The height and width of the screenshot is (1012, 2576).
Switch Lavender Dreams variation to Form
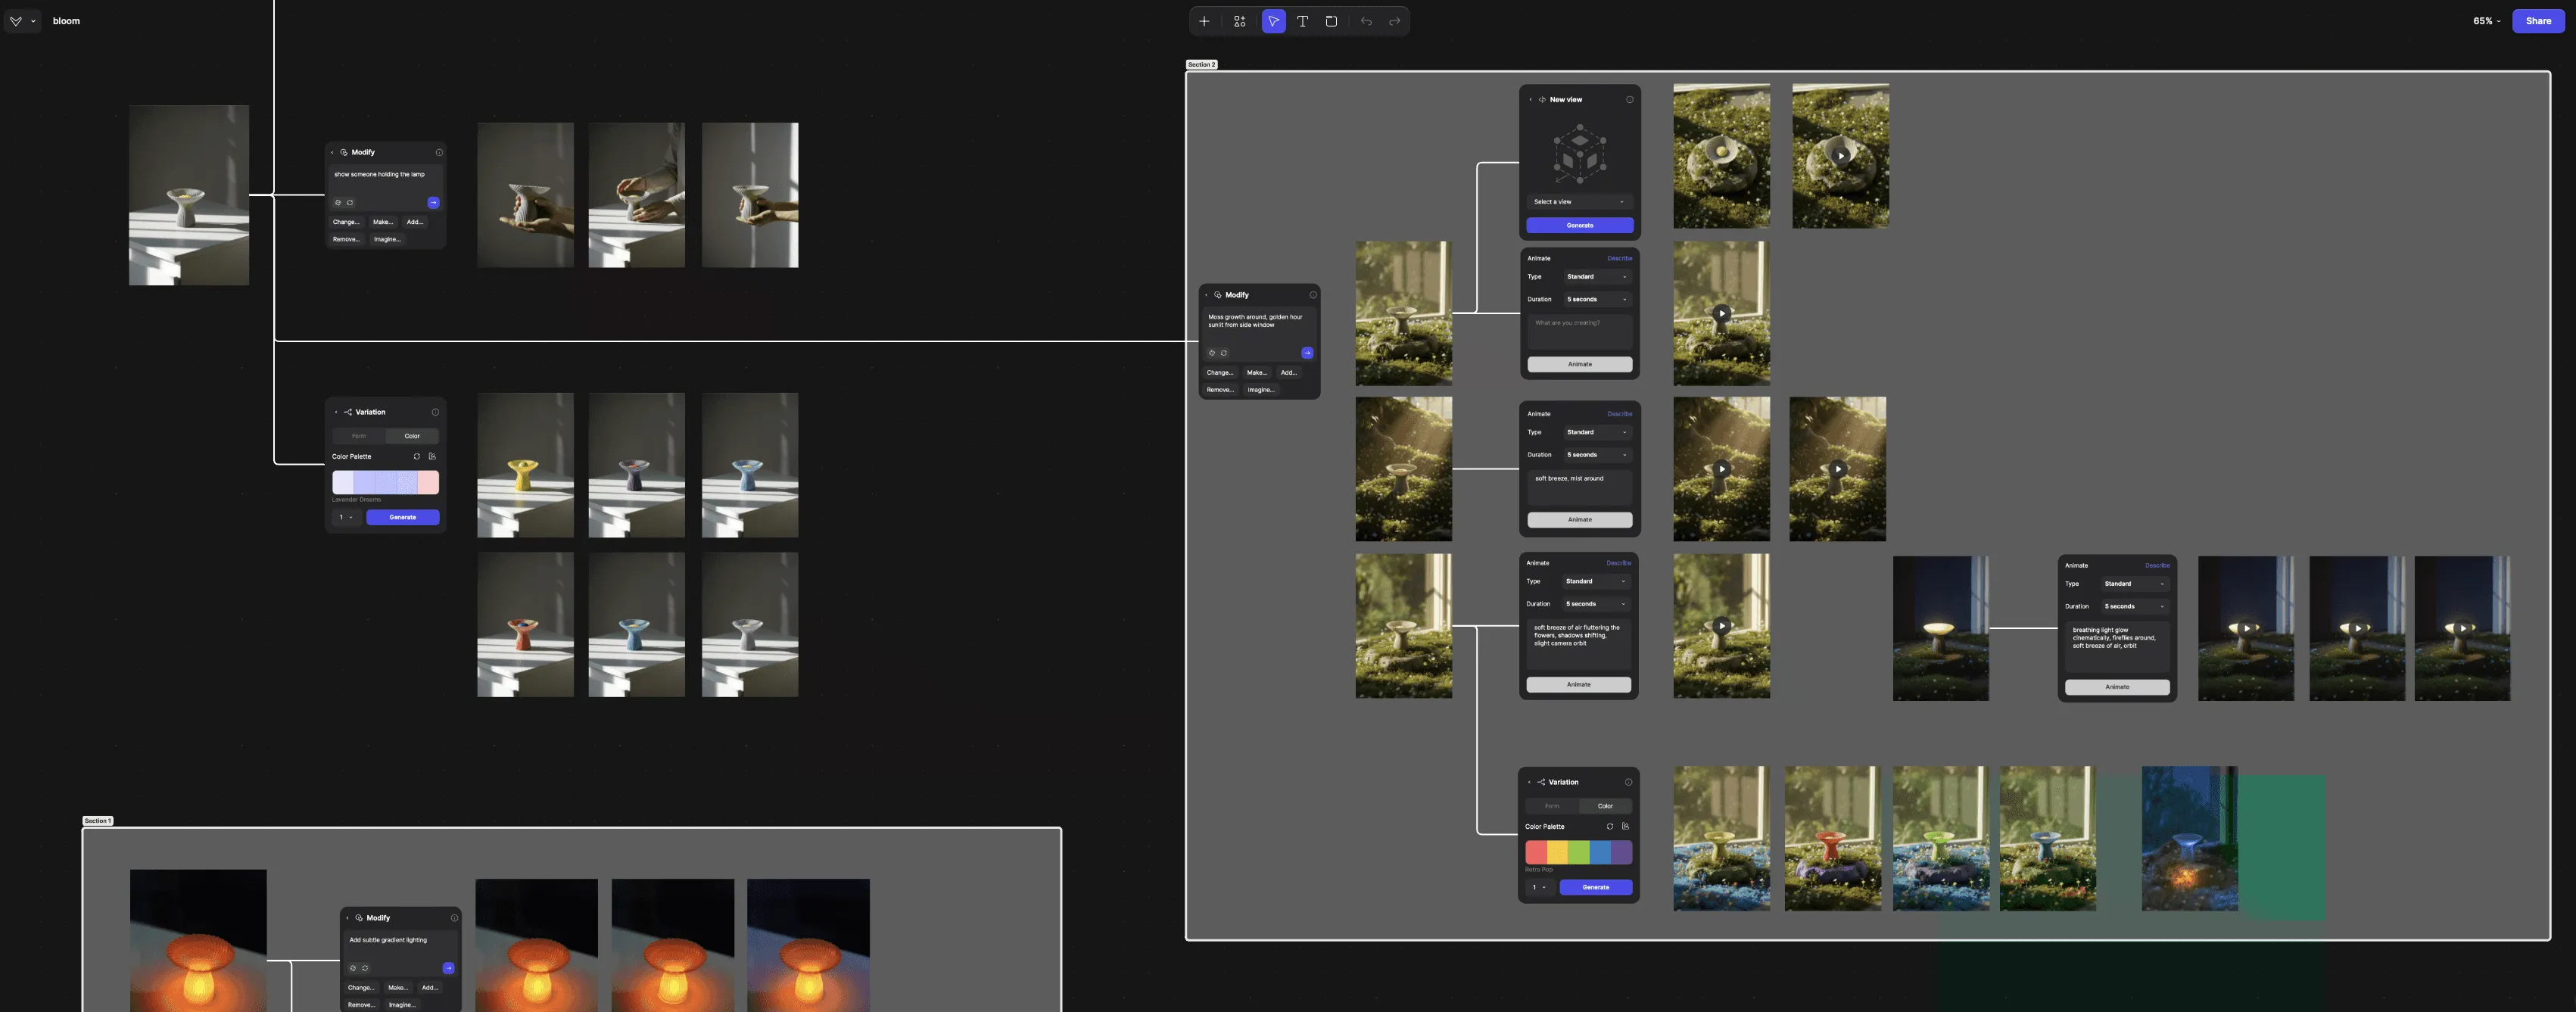[x=359, y=436]
